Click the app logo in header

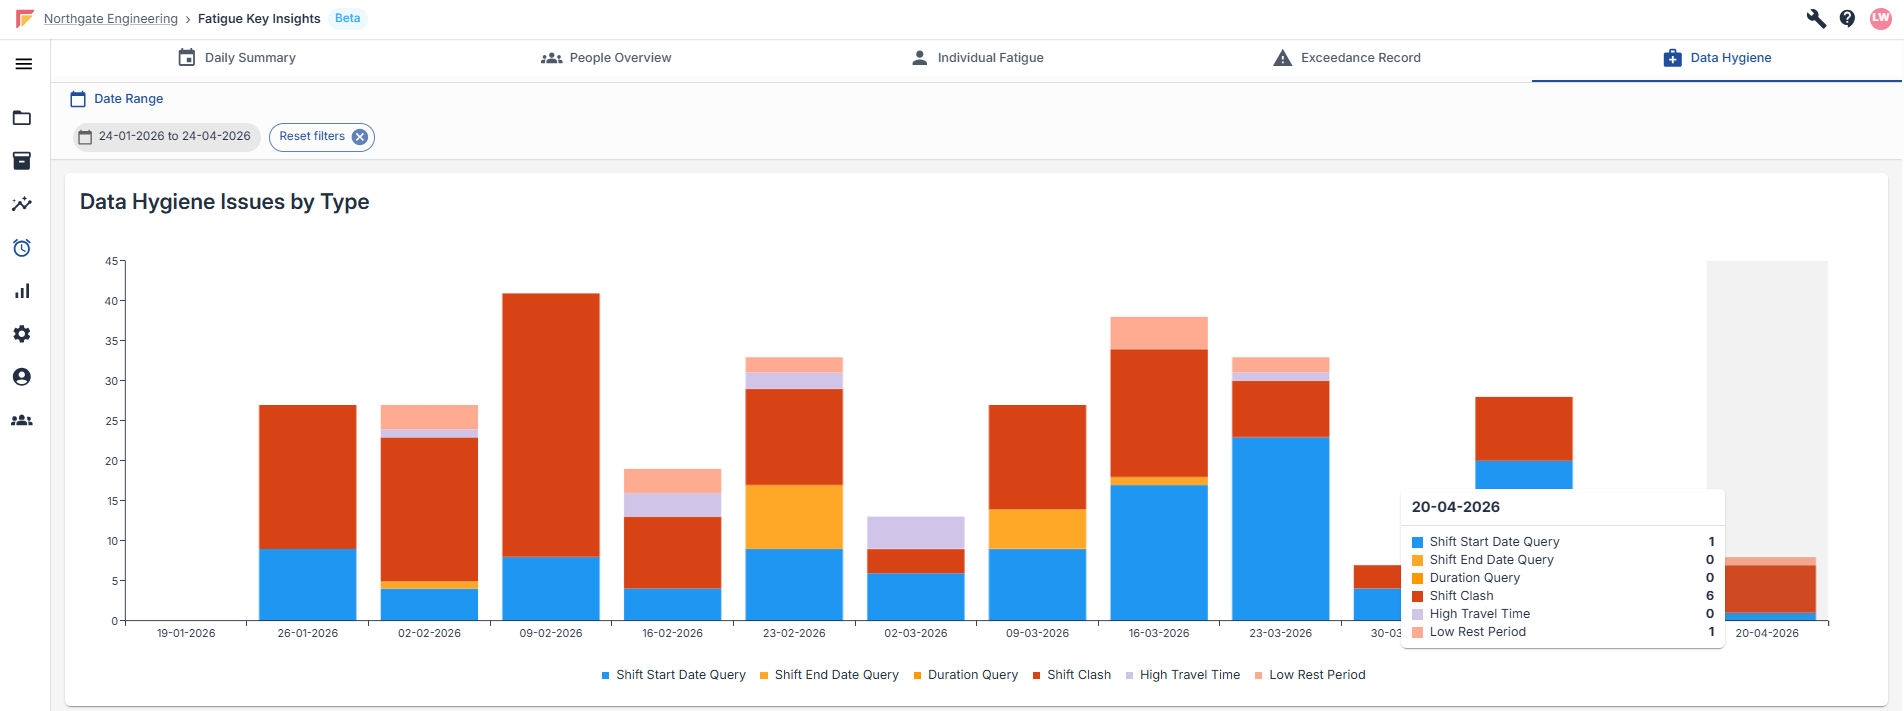click(24, 19)
